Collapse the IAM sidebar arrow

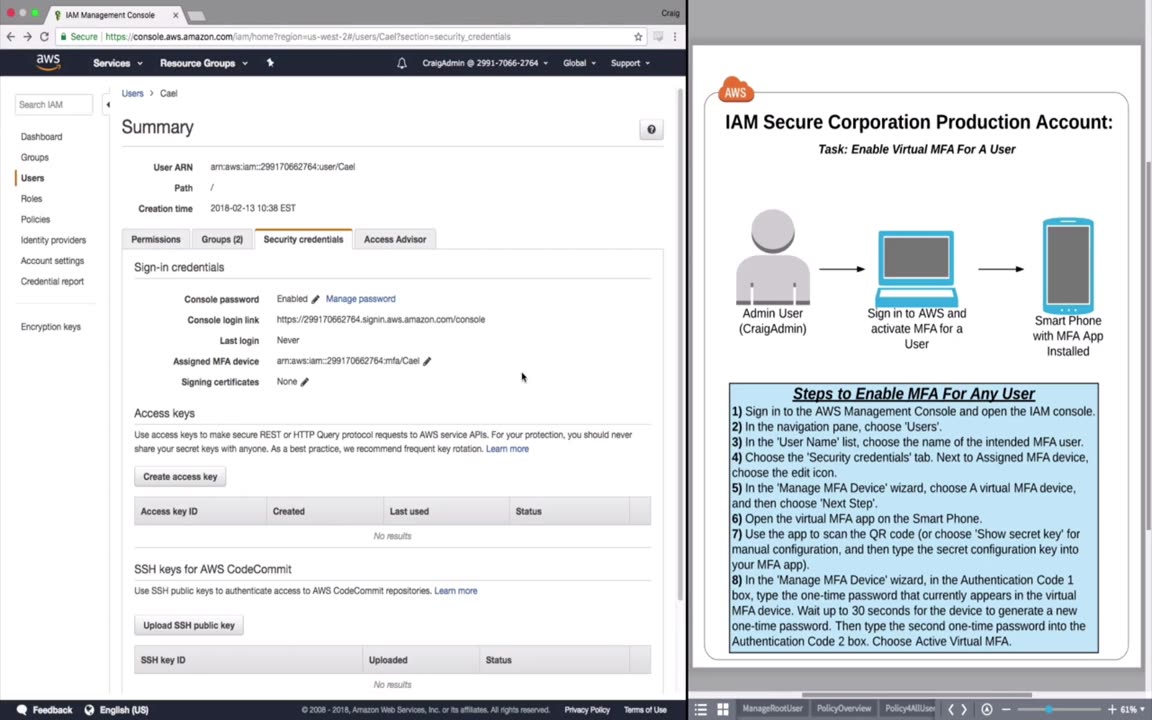(108, 104)
